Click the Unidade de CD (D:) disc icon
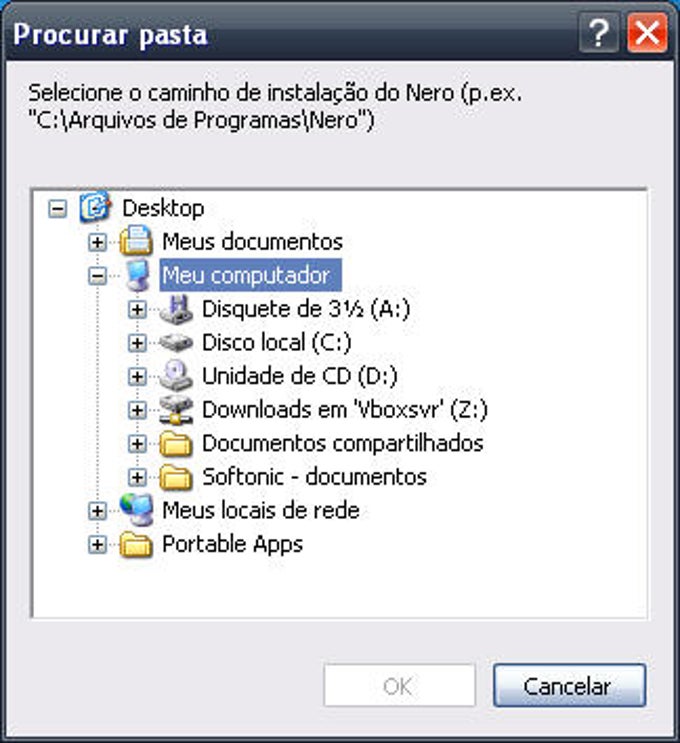This screenshot has height=743, width=680. pyautogui.click(x=176, y=376)
